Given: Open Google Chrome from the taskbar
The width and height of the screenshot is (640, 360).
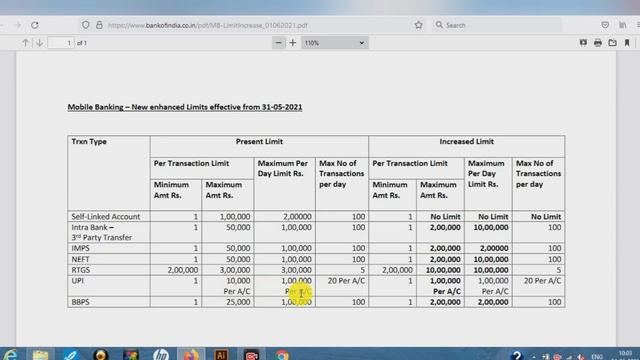Looking at the screenshot, I should pos(281,354).
